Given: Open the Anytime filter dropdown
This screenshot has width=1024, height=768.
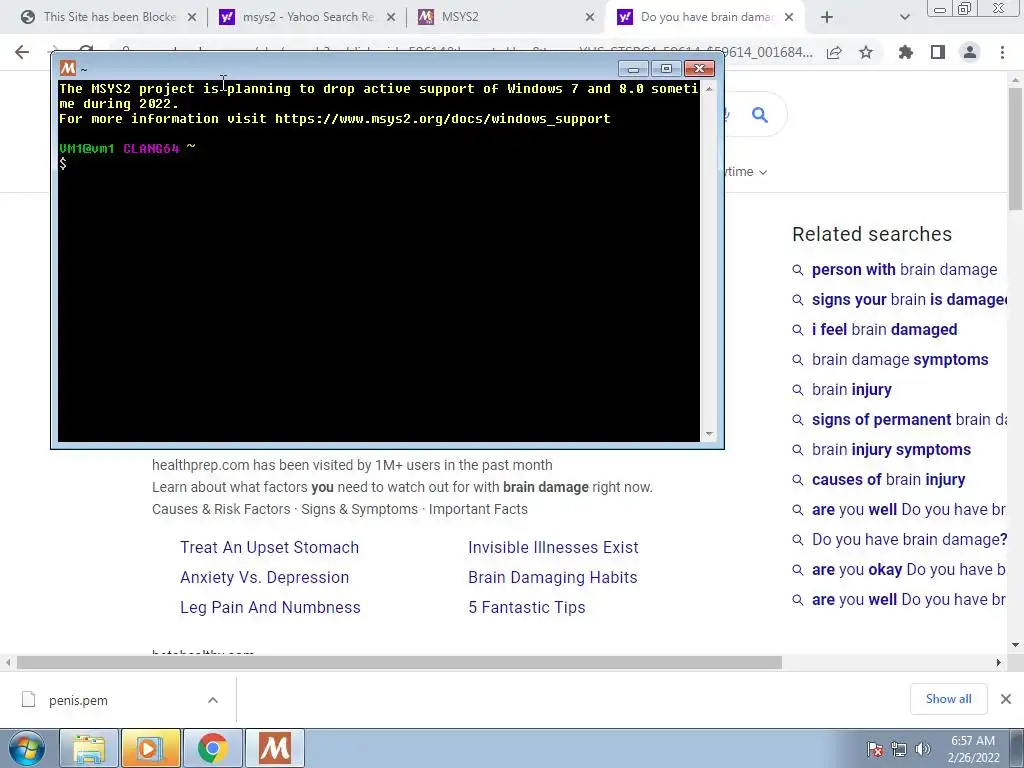Looking at the screenshot, I should click(745, 172).
